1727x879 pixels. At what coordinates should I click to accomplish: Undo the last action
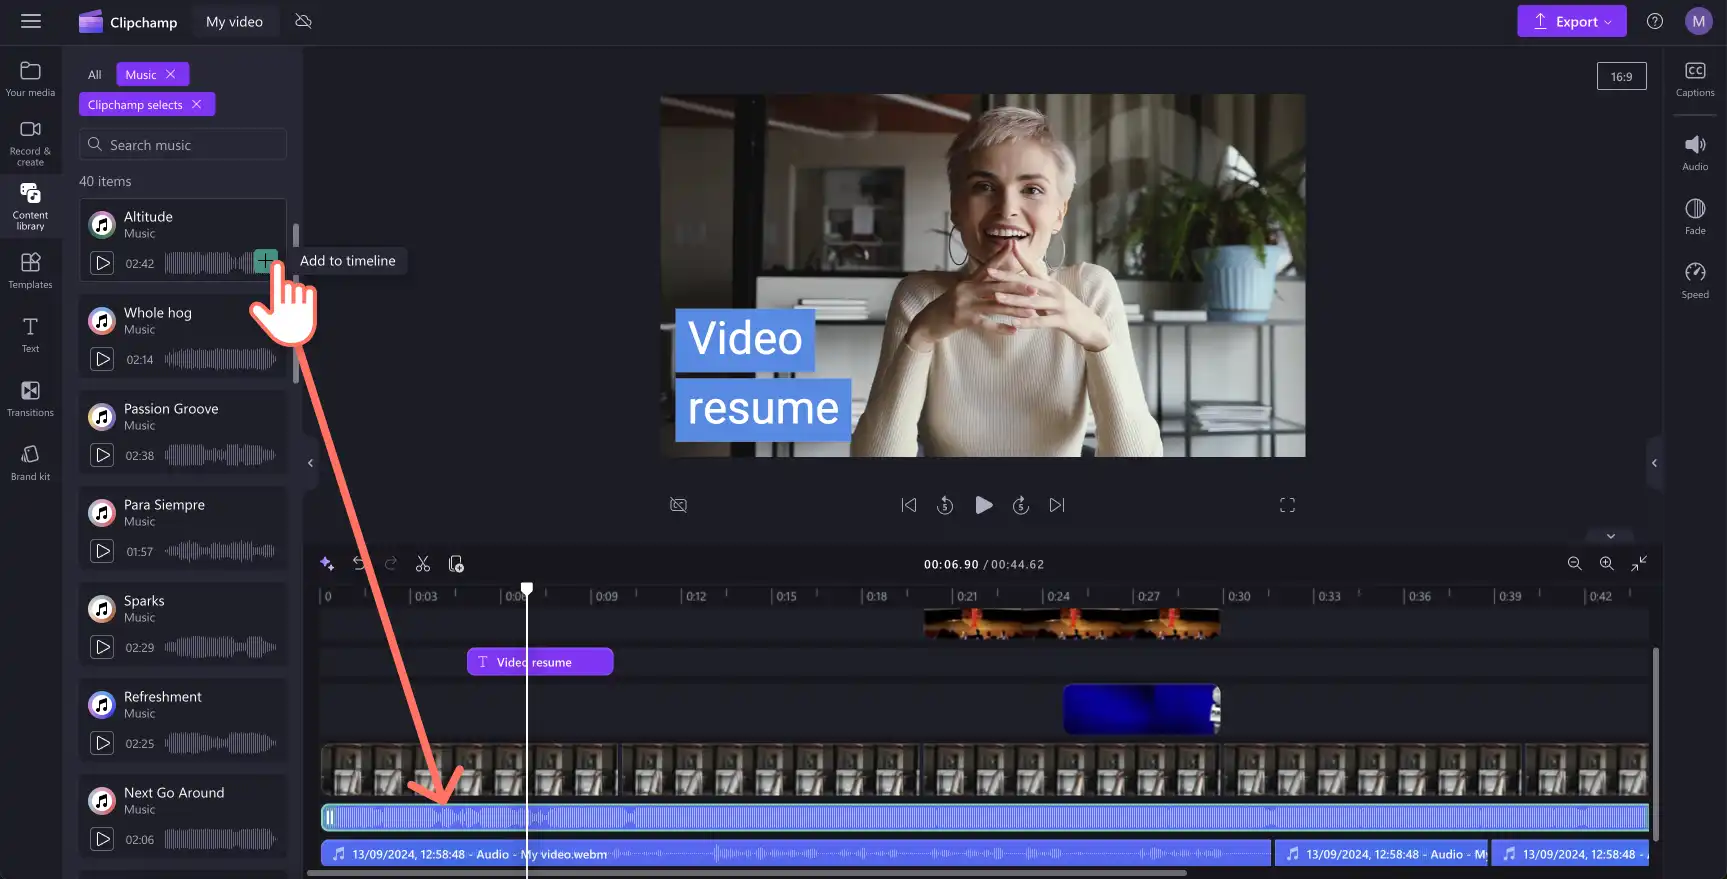pyautogui.click(x=359, y=564)
